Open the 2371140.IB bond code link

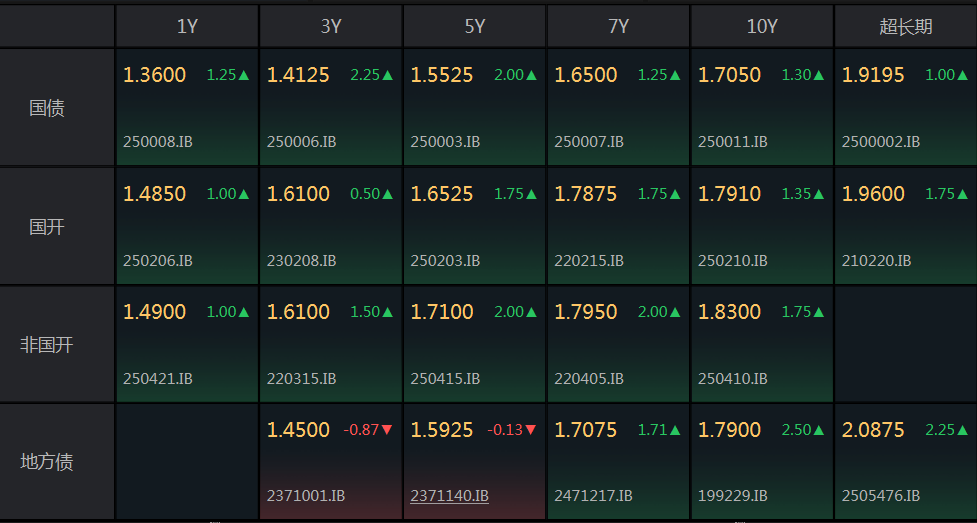449,496
